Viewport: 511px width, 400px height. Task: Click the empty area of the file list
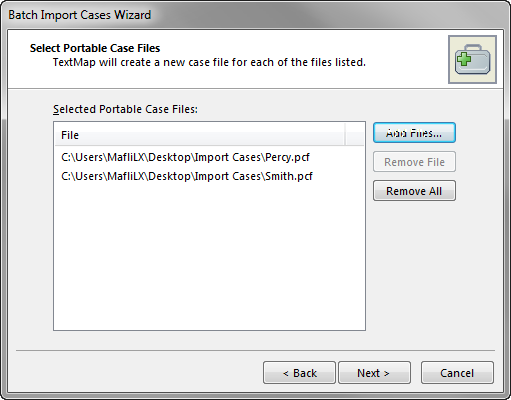[209, 257]
